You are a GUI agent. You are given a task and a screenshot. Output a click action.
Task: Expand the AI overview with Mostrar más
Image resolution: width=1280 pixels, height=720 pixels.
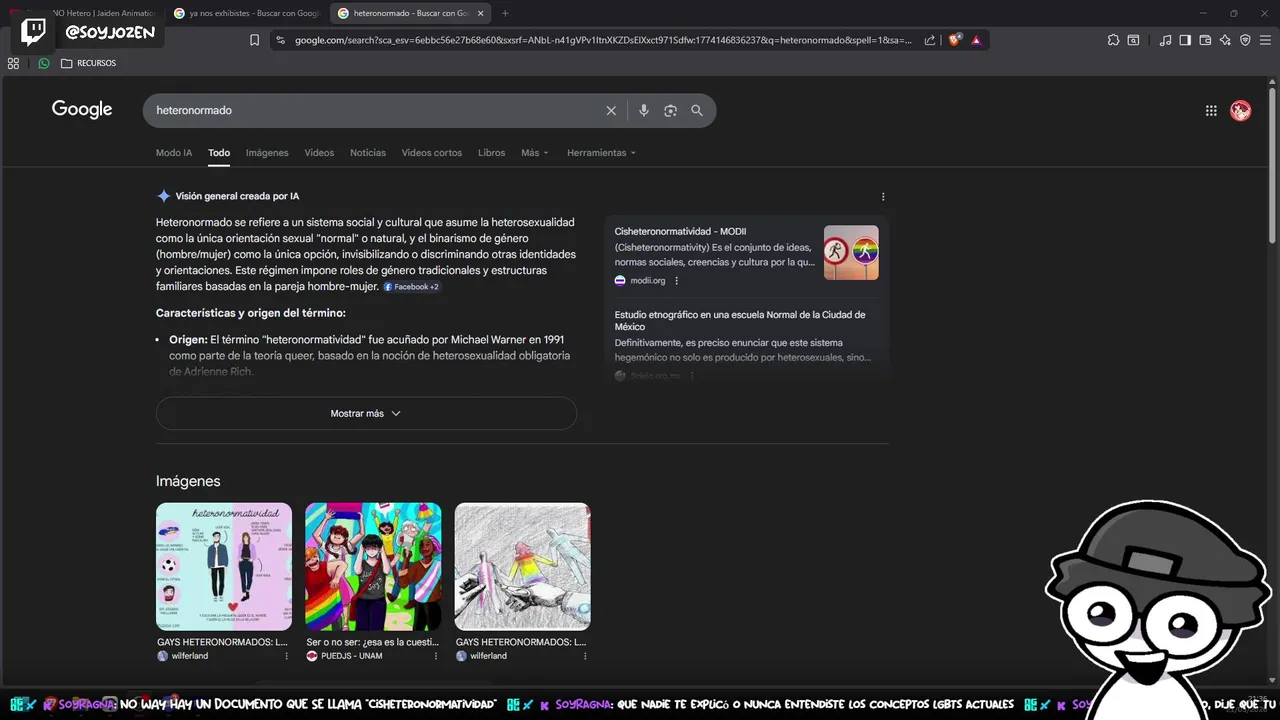tap(366, 413)
